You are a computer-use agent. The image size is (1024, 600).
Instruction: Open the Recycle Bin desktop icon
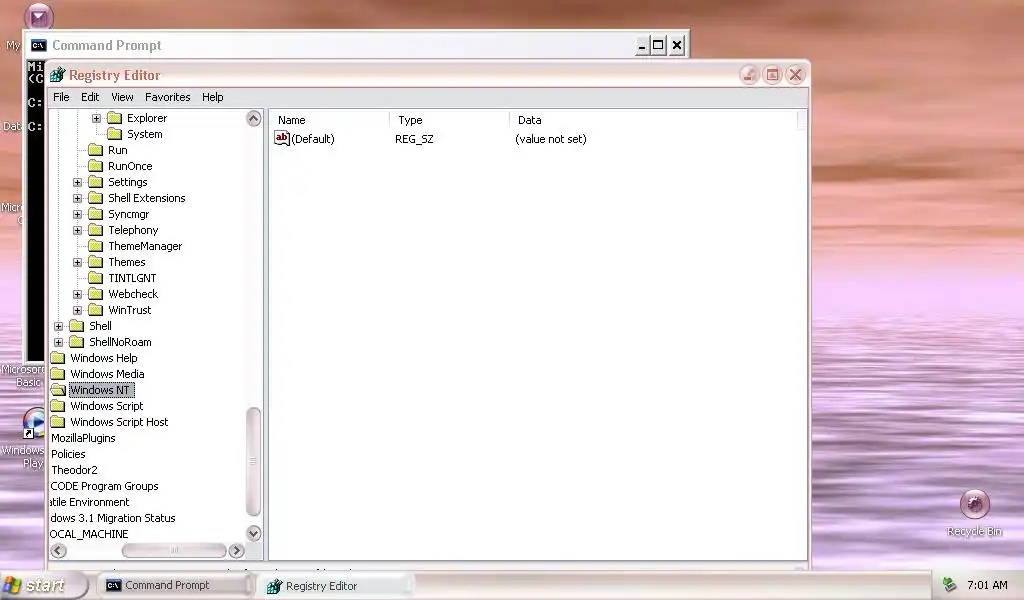pyautogui.click(x=974, y=504)
